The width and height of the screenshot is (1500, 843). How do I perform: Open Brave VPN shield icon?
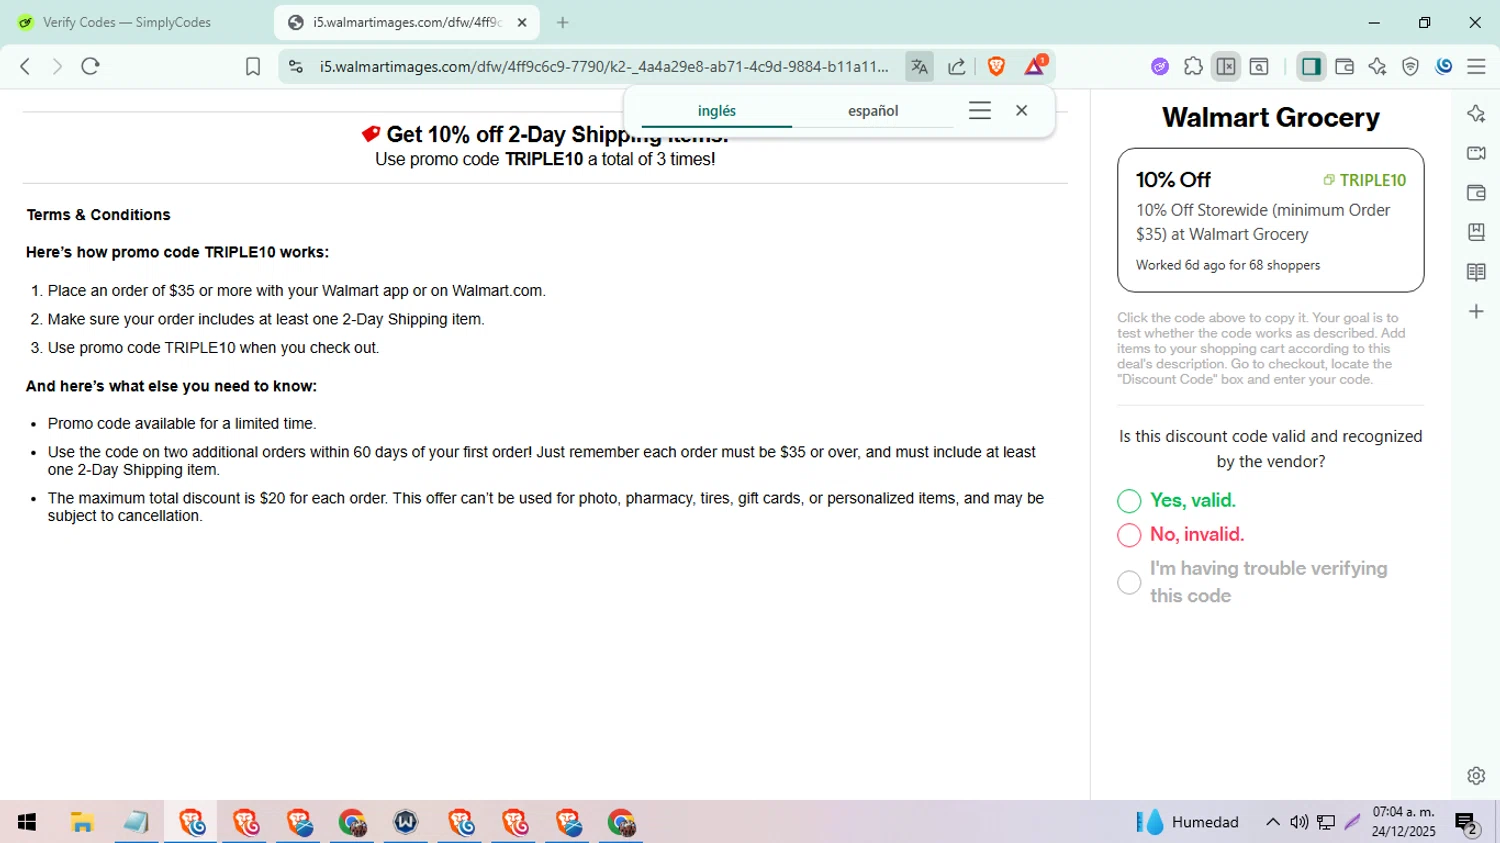(1410, 66)
